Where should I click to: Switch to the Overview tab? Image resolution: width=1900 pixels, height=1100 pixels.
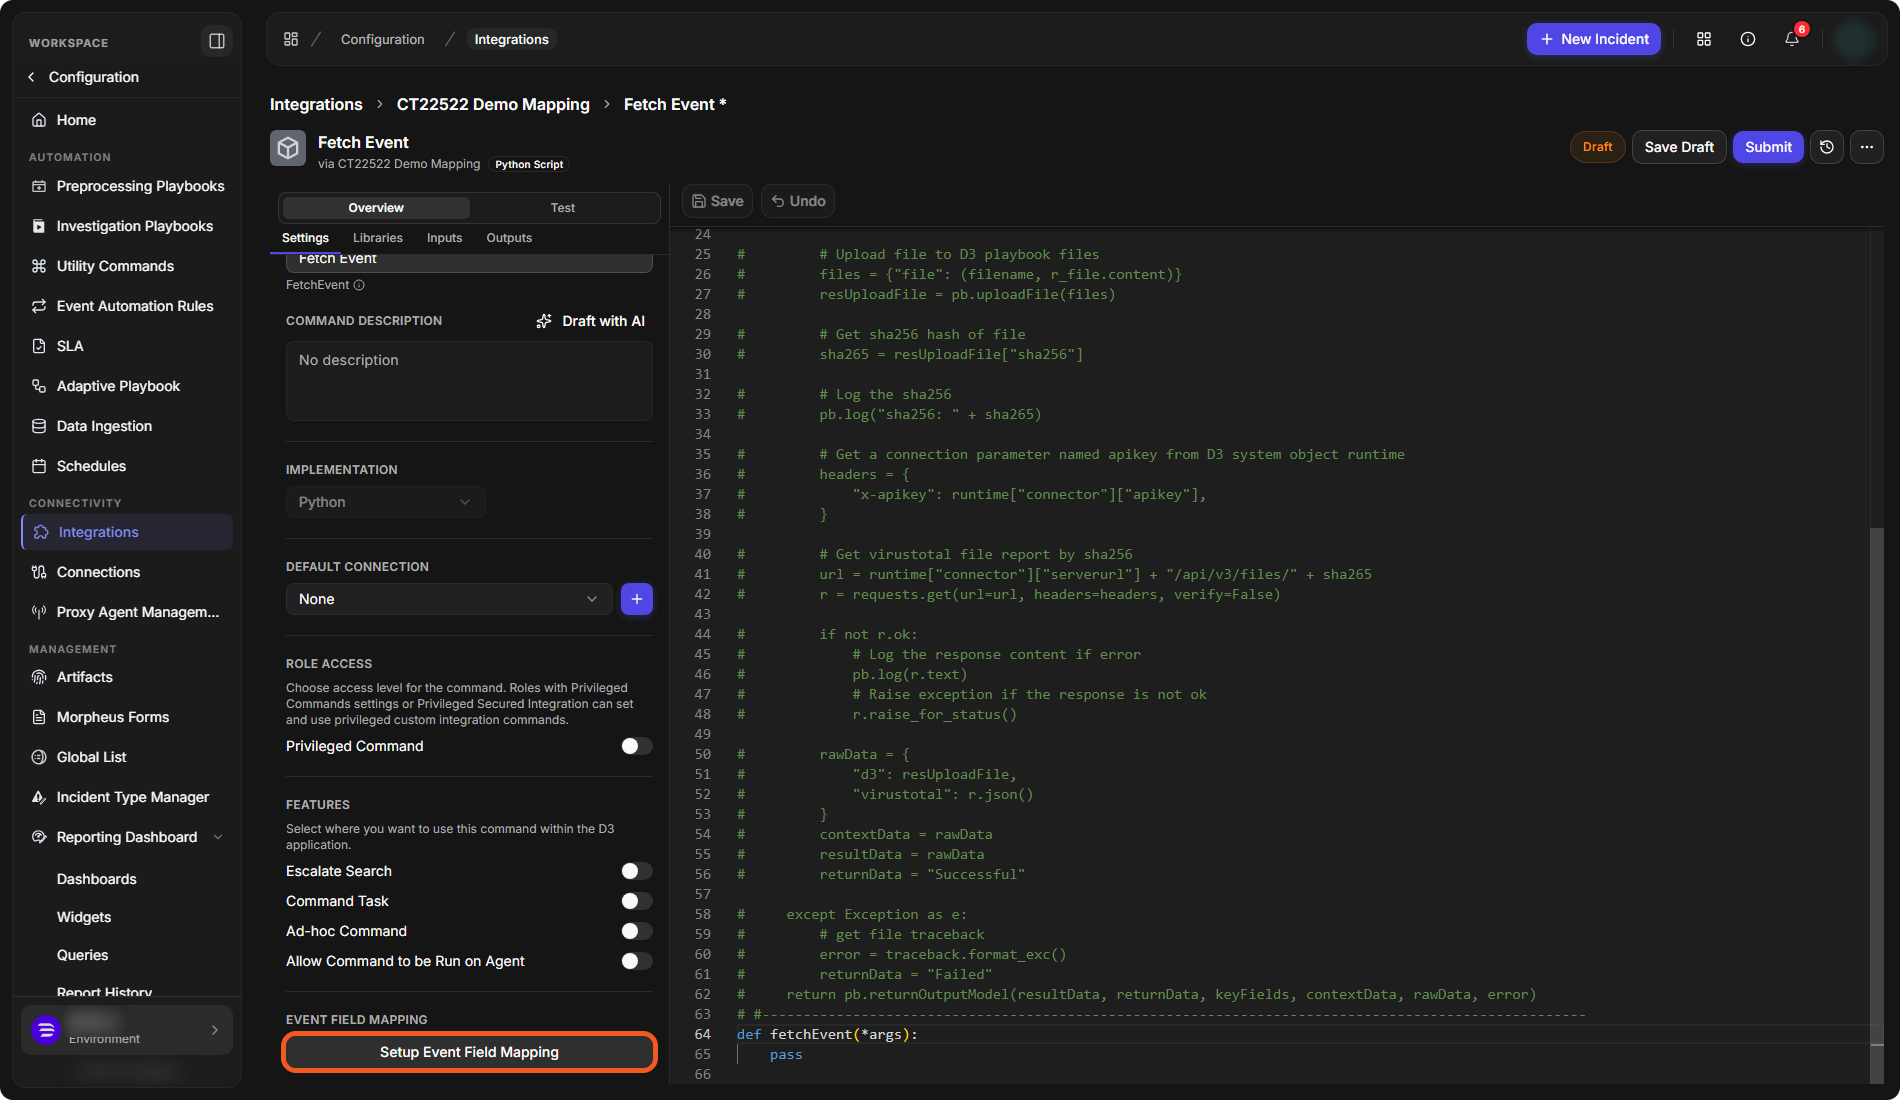[x=376, y=208]
